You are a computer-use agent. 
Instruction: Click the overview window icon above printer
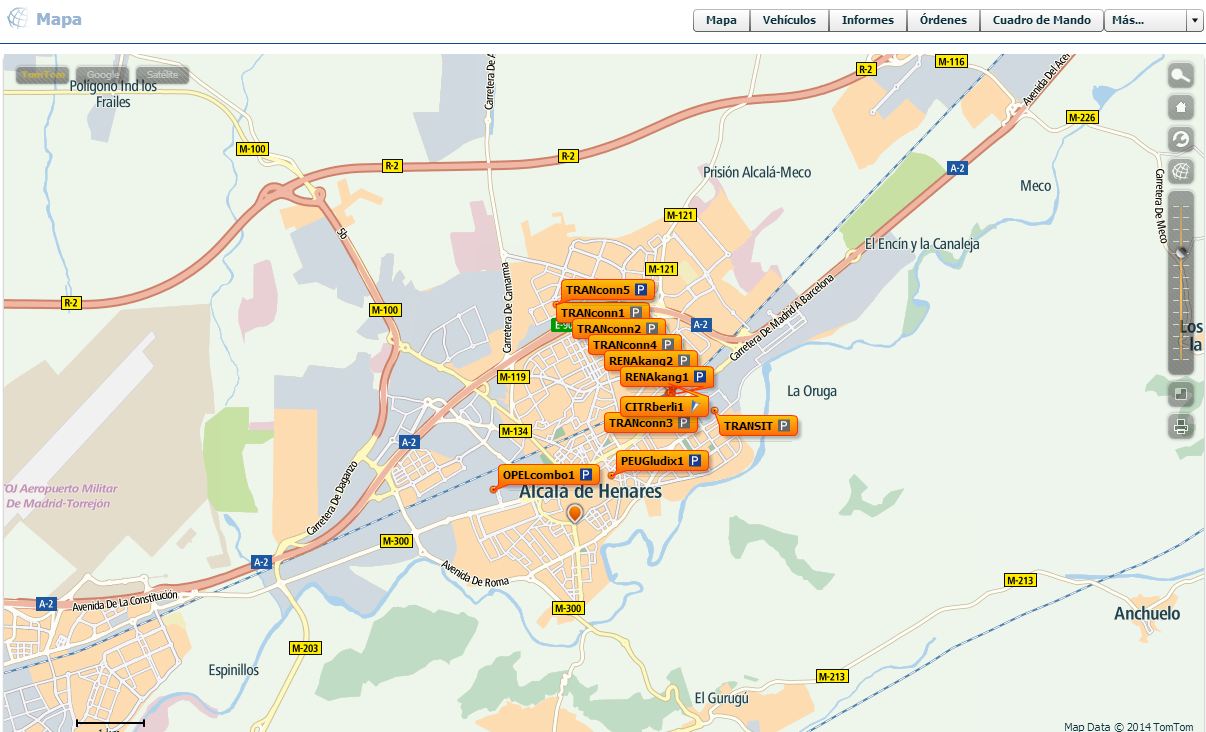point(1181,394)
